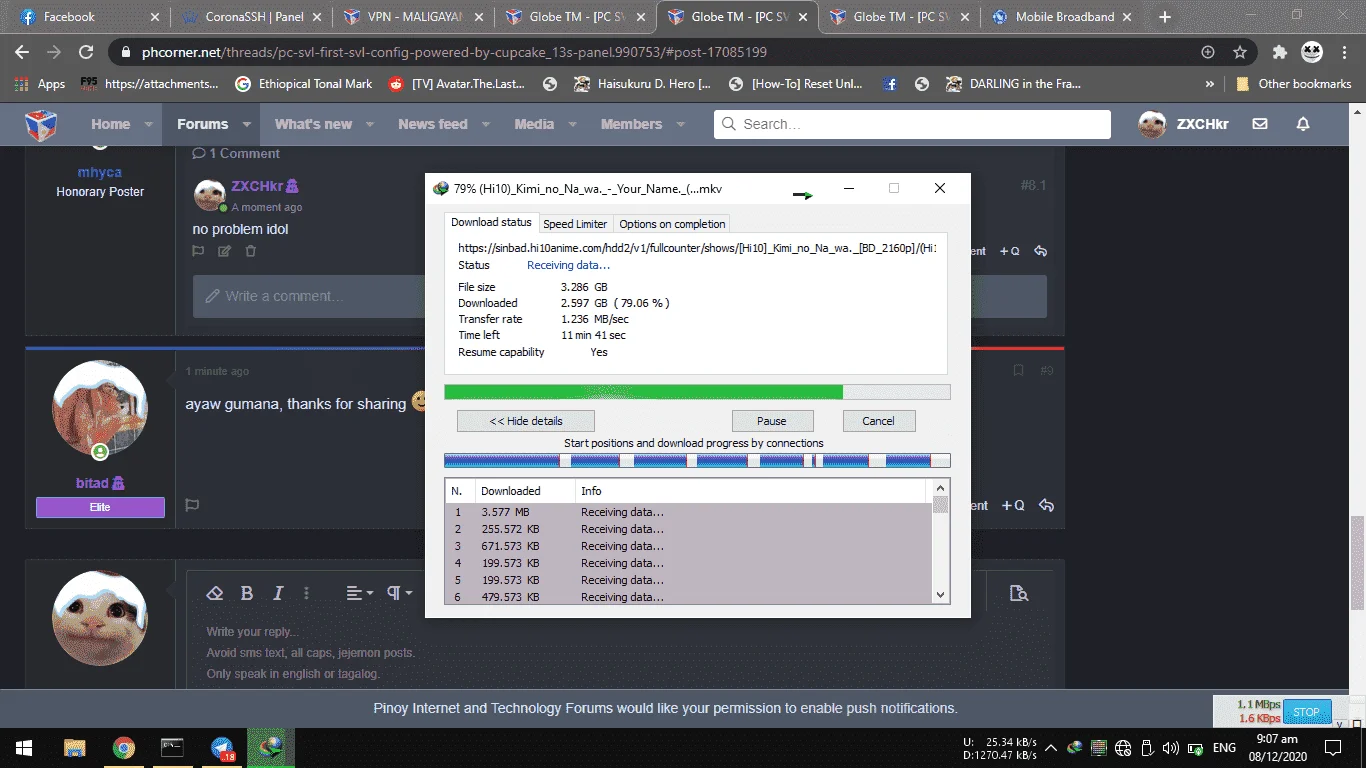Expand the Forums dropdown arrow
Screen dimensions: 1366x768
point(246,124)
